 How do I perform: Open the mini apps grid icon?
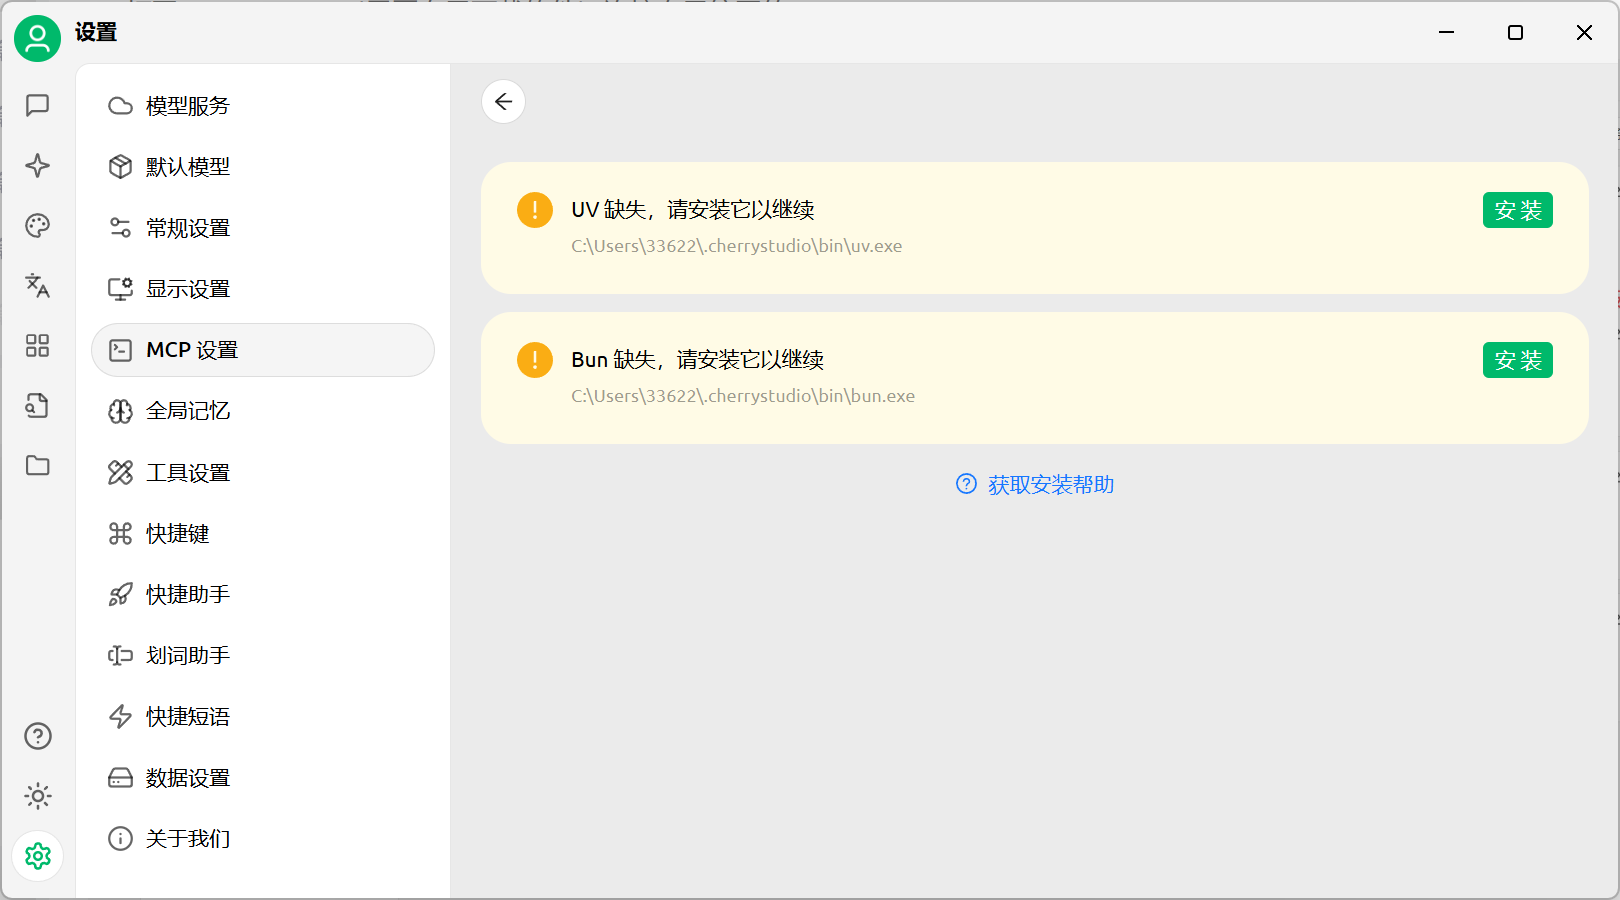[x=38, y=346]
